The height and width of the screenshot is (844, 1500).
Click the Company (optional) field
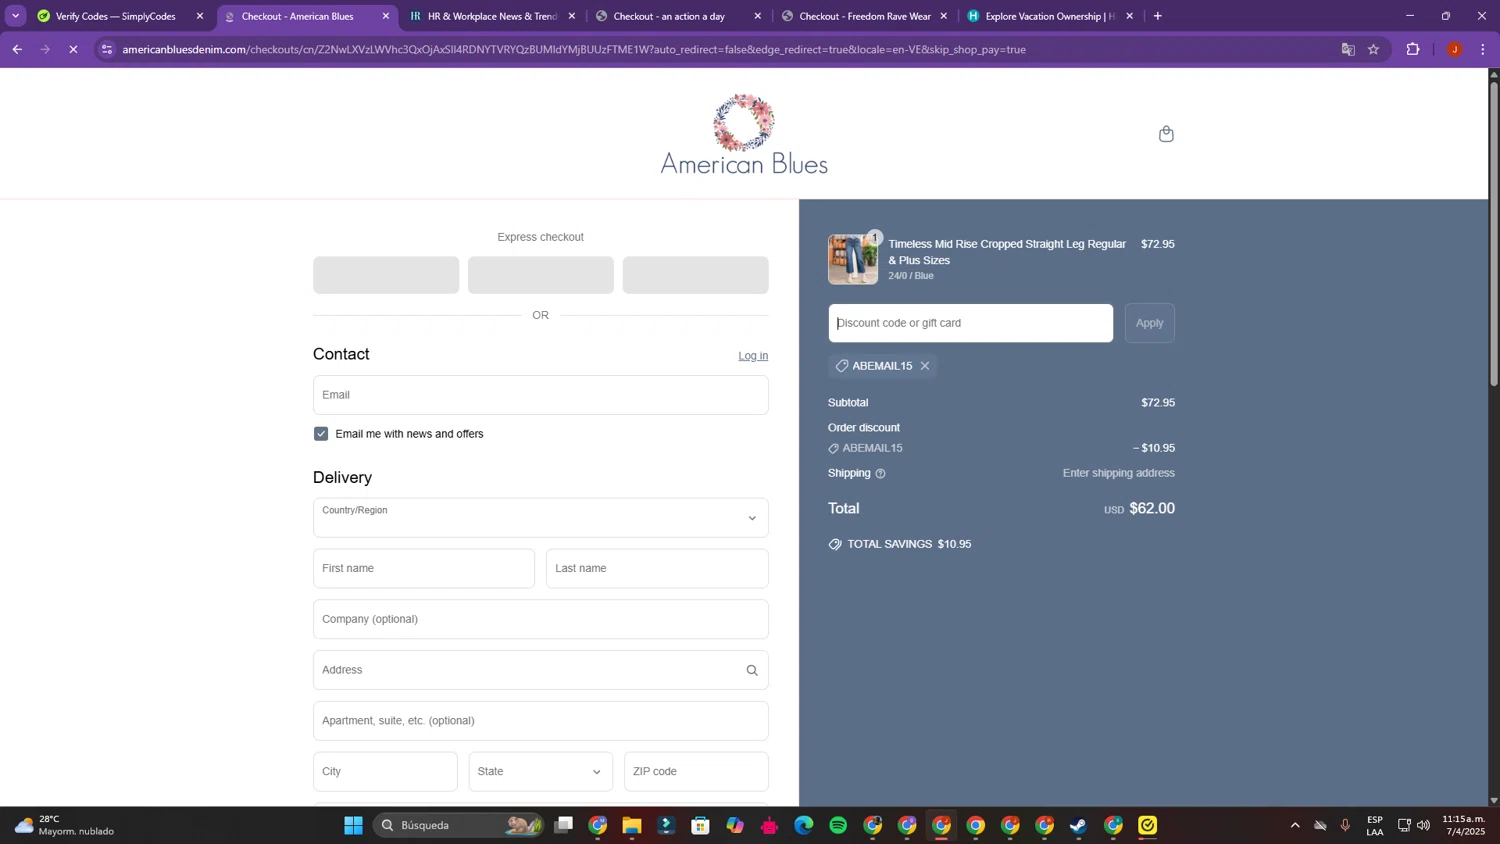(x=541, y=620)
